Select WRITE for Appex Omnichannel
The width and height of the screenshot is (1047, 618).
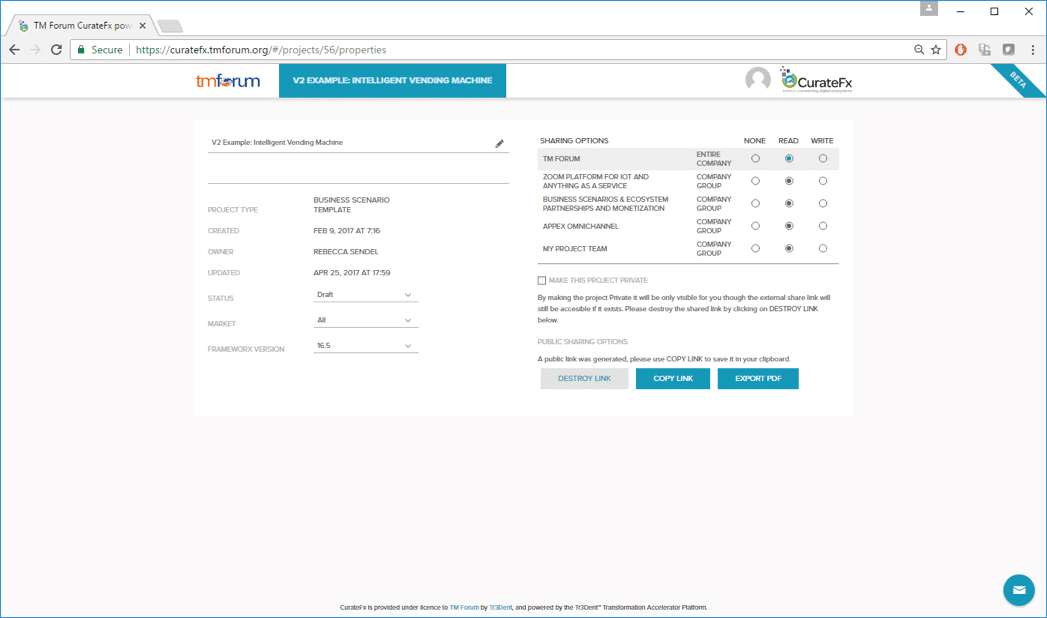pos(823,226)
